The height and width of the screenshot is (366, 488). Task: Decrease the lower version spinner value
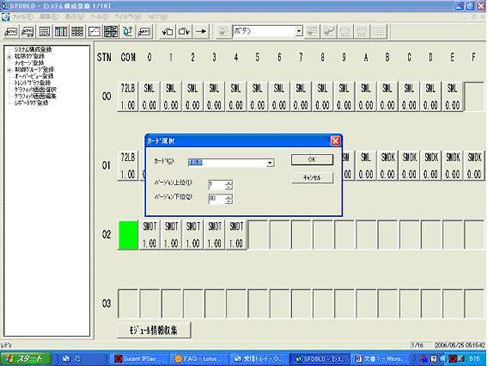tap(229, 201)
